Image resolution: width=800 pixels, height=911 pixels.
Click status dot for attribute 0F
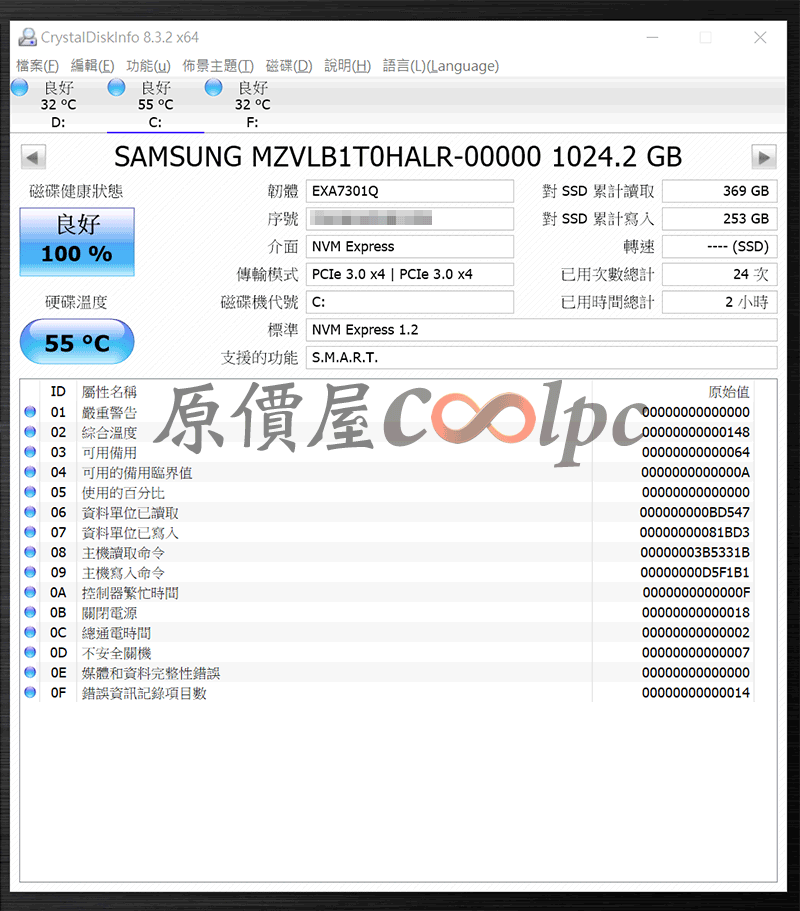(x=30, y=693)
